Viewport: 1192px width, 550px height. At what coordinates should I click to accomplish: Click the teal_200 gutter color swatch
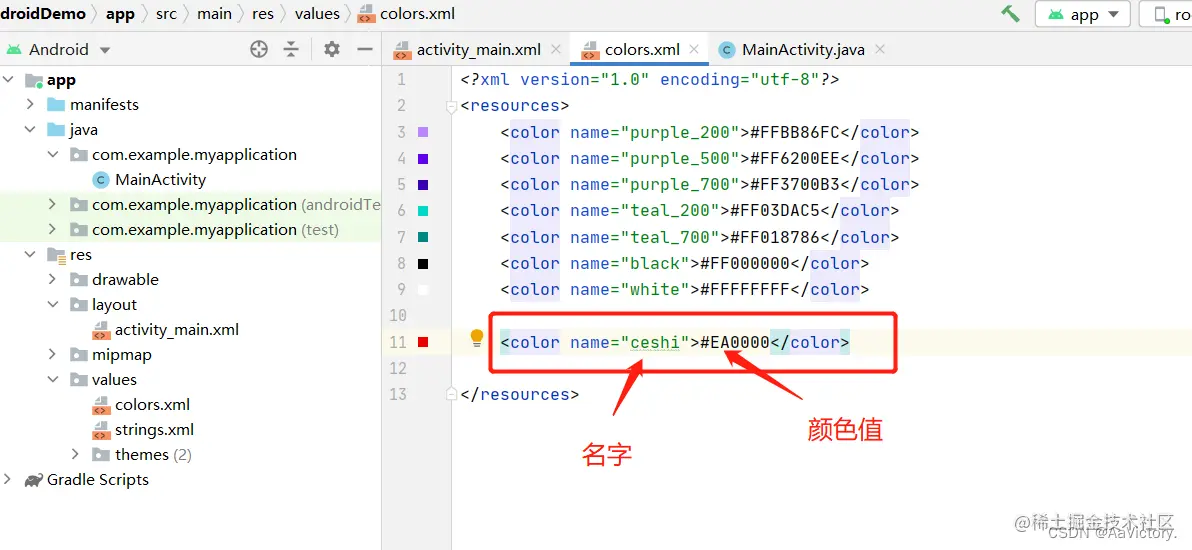pyautogui.click(x=423, y=211)
